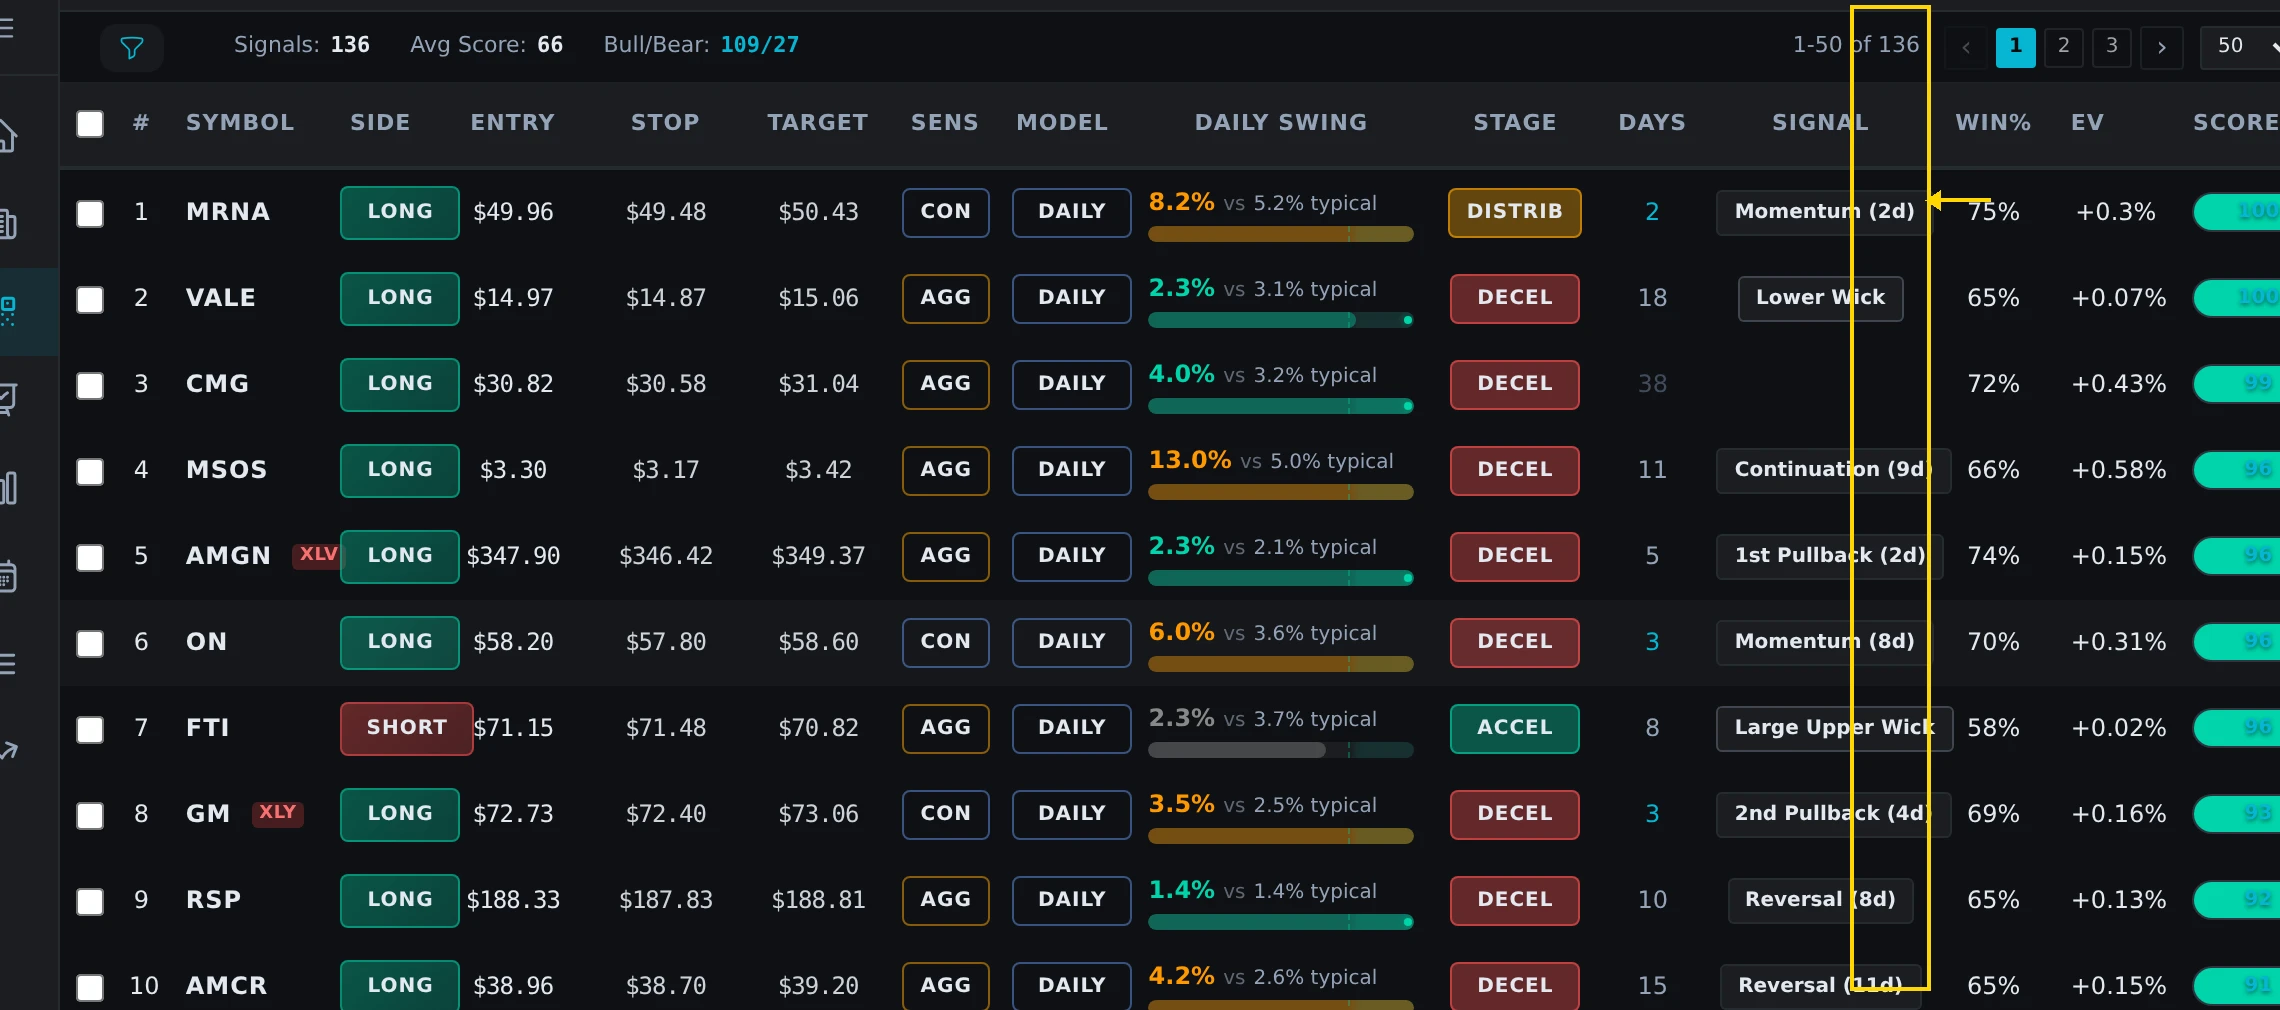Go to the next page arrow

2162,47
